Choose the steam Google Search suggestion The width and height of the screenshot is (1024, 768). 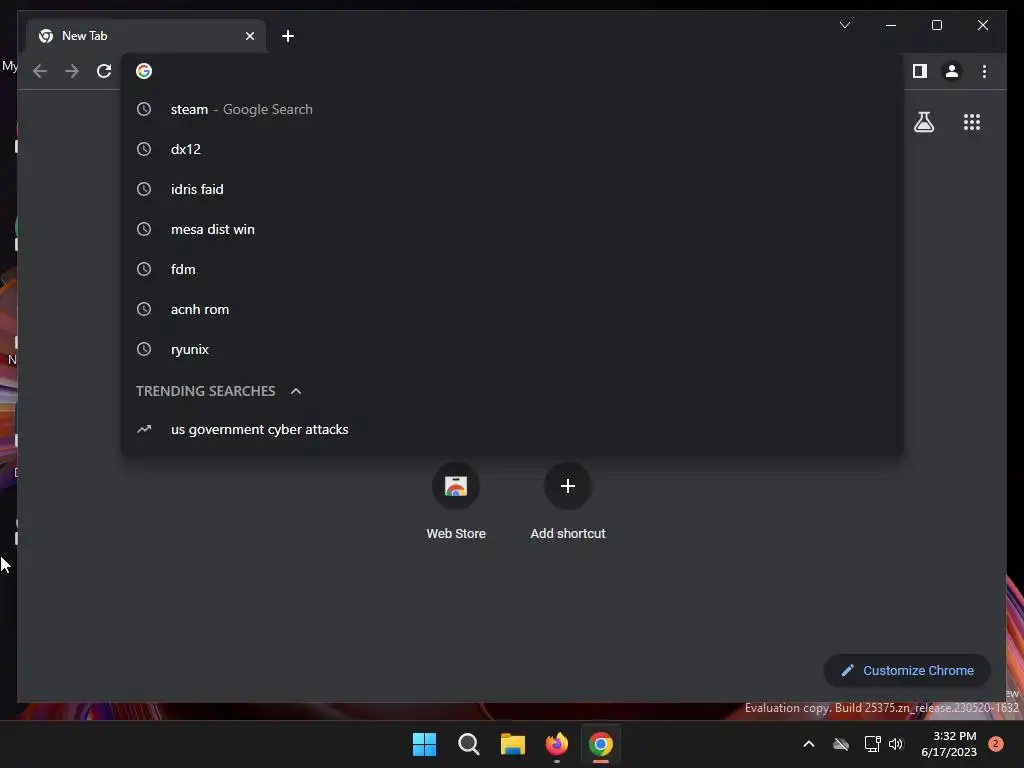click(512, 109)
